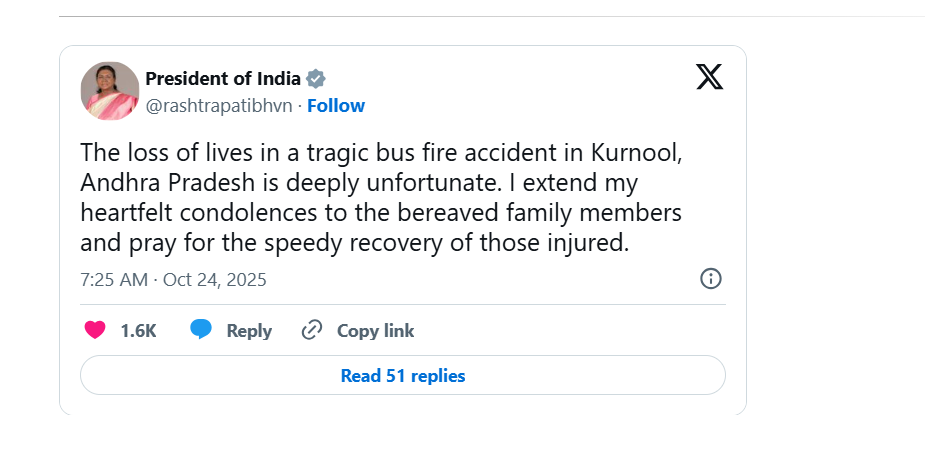Viewport: 925px width, 472px height.
Task: Click the words Andhra Pradesh in the tweet
Action: pyautogui.click(x=155, y=184)
